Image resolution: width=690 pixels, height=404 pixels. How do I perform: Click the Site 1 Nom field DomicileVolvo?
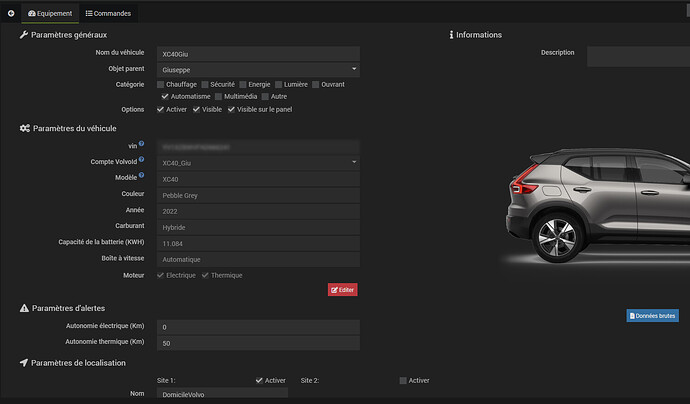[x=222, y=393]
